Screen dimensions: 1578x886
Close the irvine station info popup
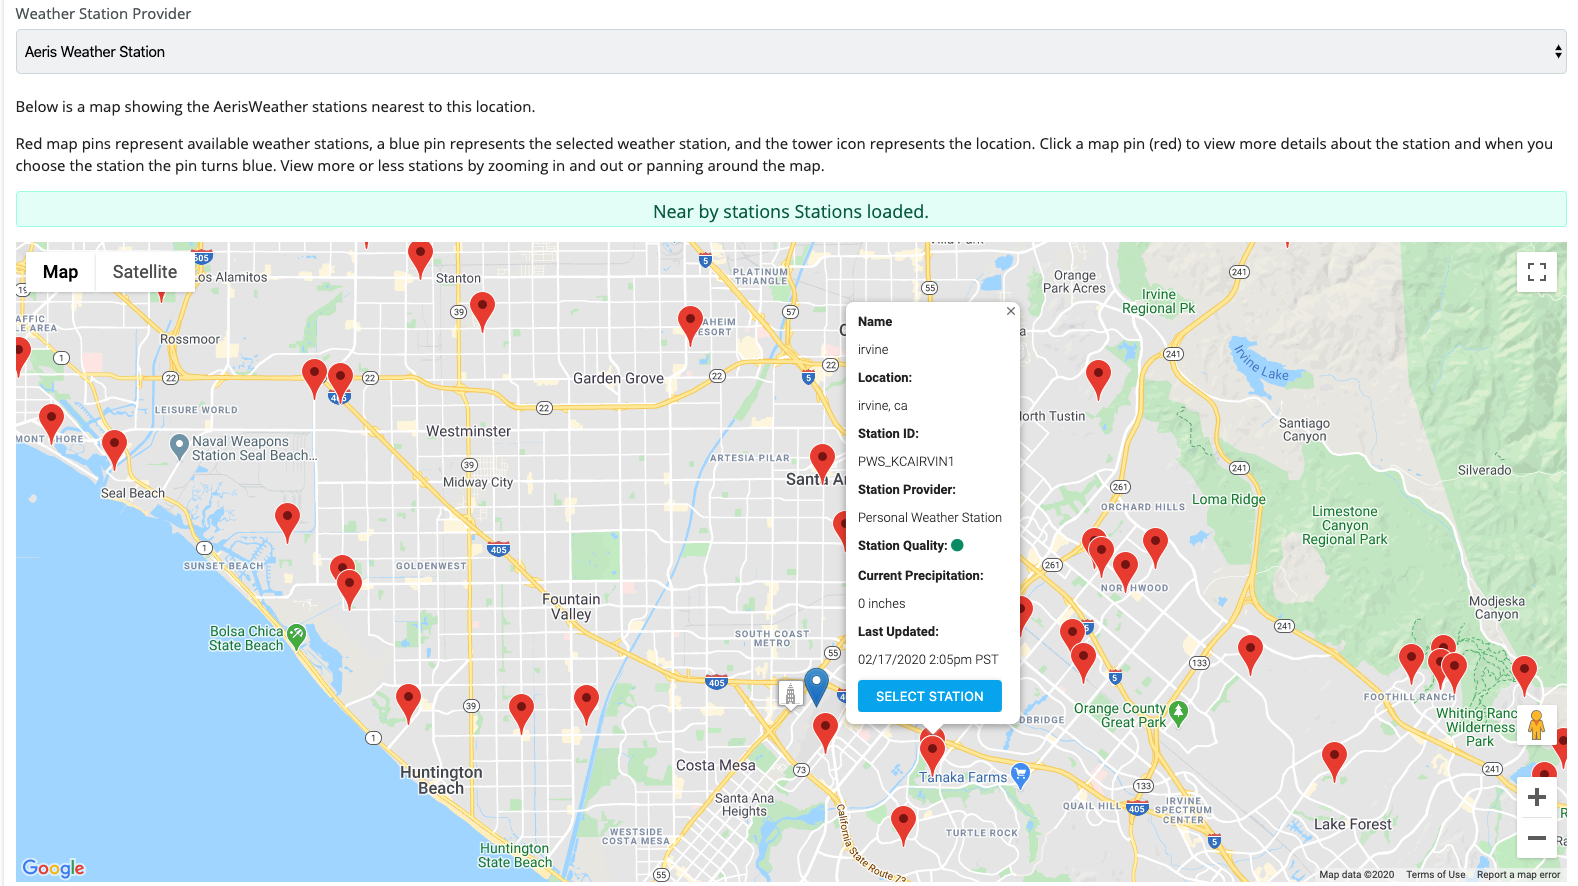1010,311
